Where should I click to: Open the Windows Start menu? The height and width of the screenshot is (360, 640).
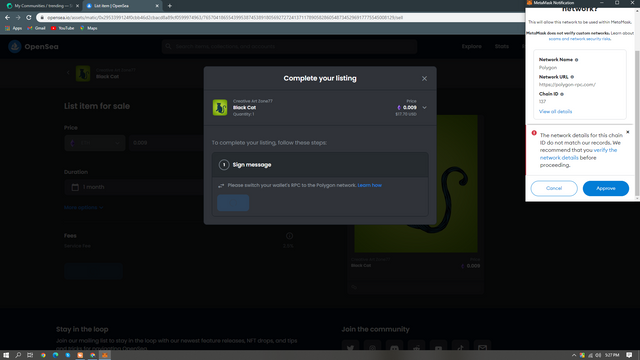(6, 355)
